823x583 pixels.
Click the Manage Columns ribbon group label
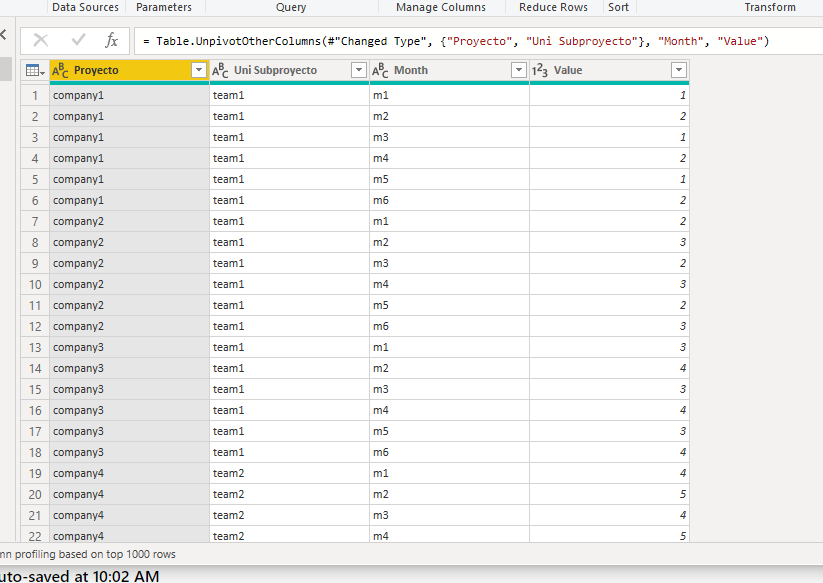pos(441,7)
